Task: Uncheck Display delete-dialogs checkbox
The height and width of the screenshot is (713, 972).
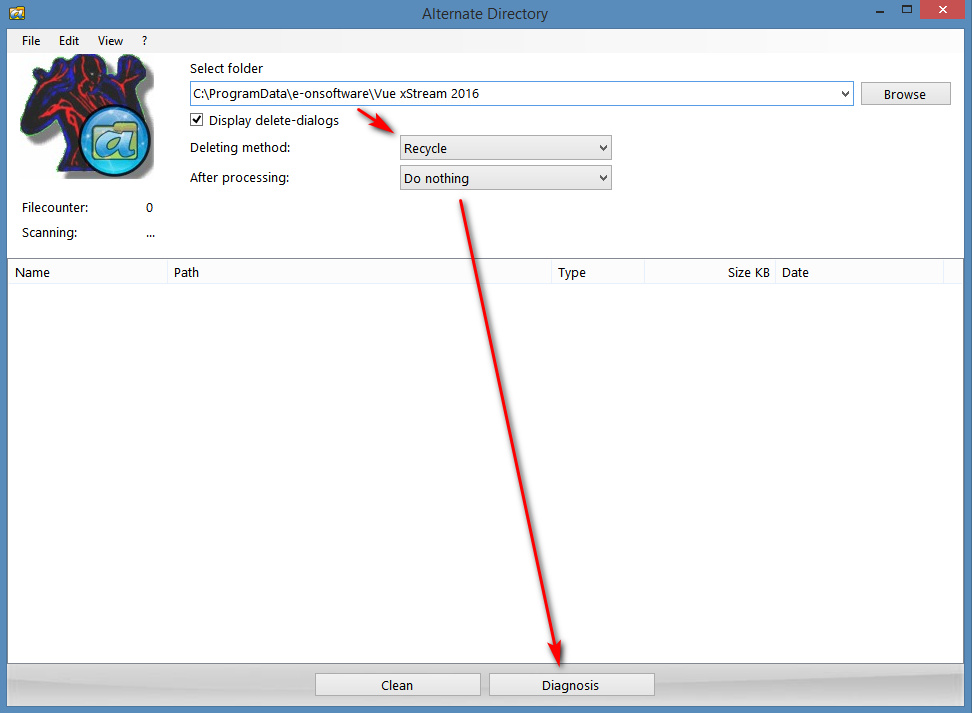Action: (x=197, y=121)
